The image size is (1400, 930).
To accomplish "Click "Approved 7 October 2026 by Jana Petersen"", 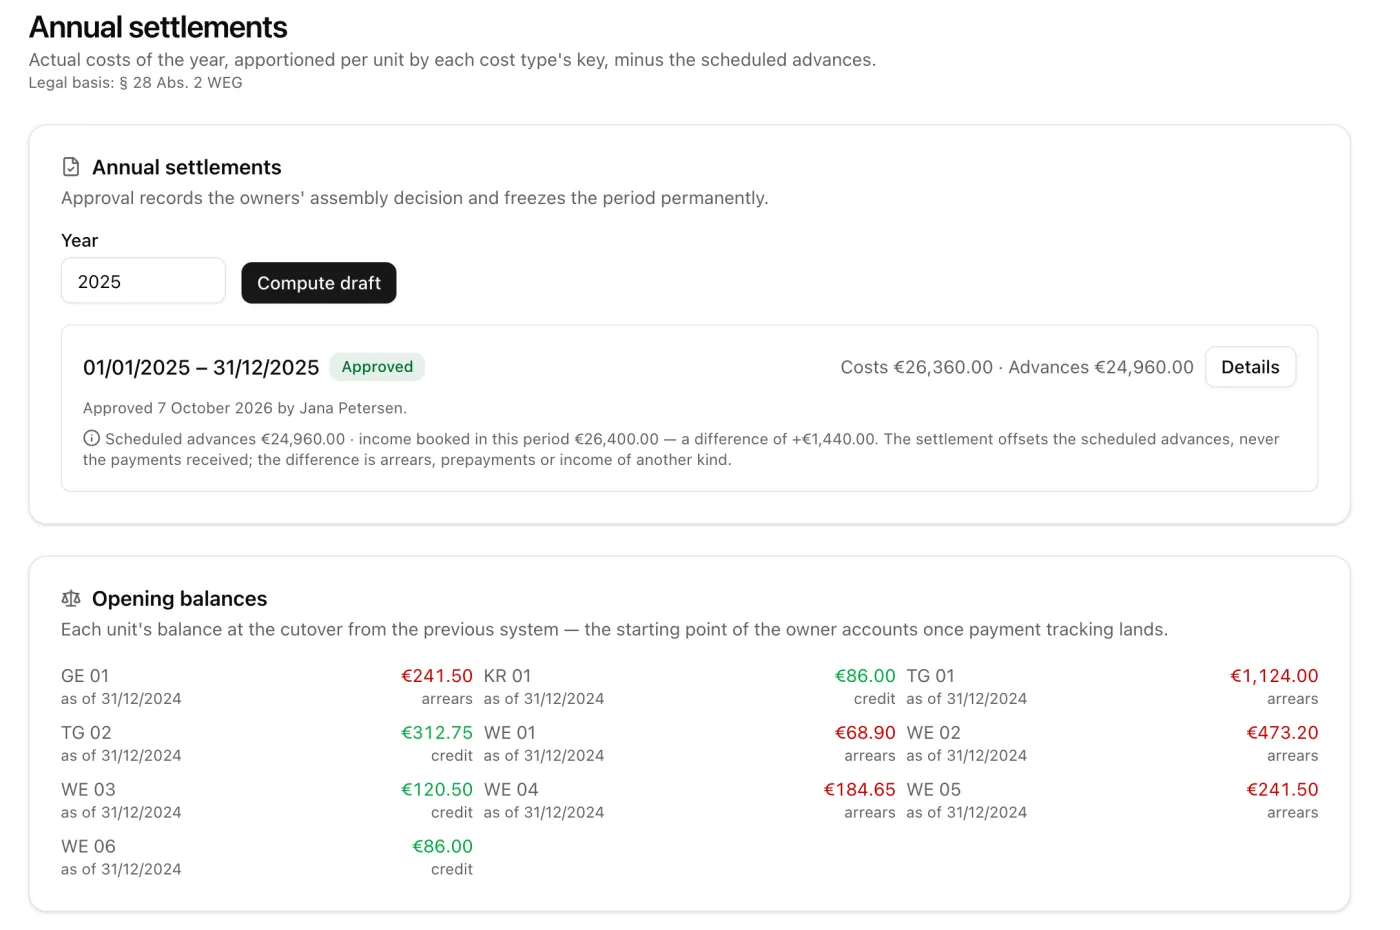I will click(x=245, y=408).
